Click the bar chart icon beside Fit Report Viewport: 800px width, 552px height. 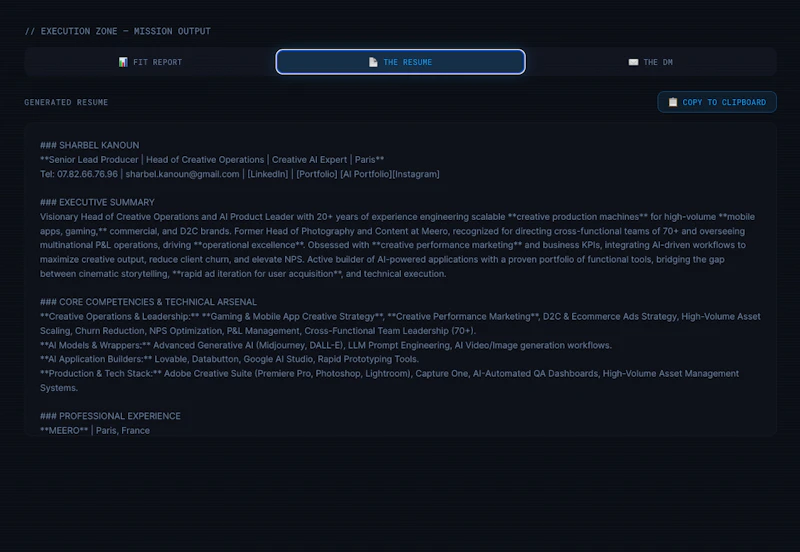pyautogui.click(x=123, y=62)
